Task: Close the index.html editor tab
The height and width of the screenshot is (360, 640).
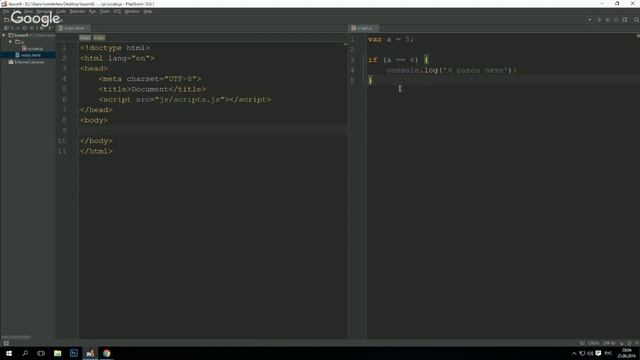Action: point(87,28)
